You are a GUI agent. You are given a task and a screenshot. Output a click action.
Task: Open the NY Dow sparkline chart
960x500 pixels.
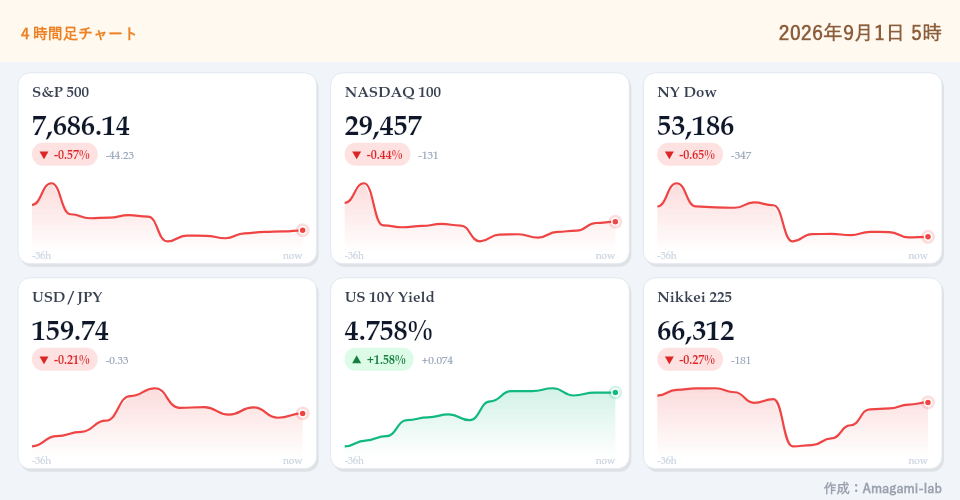pos(793,214)
